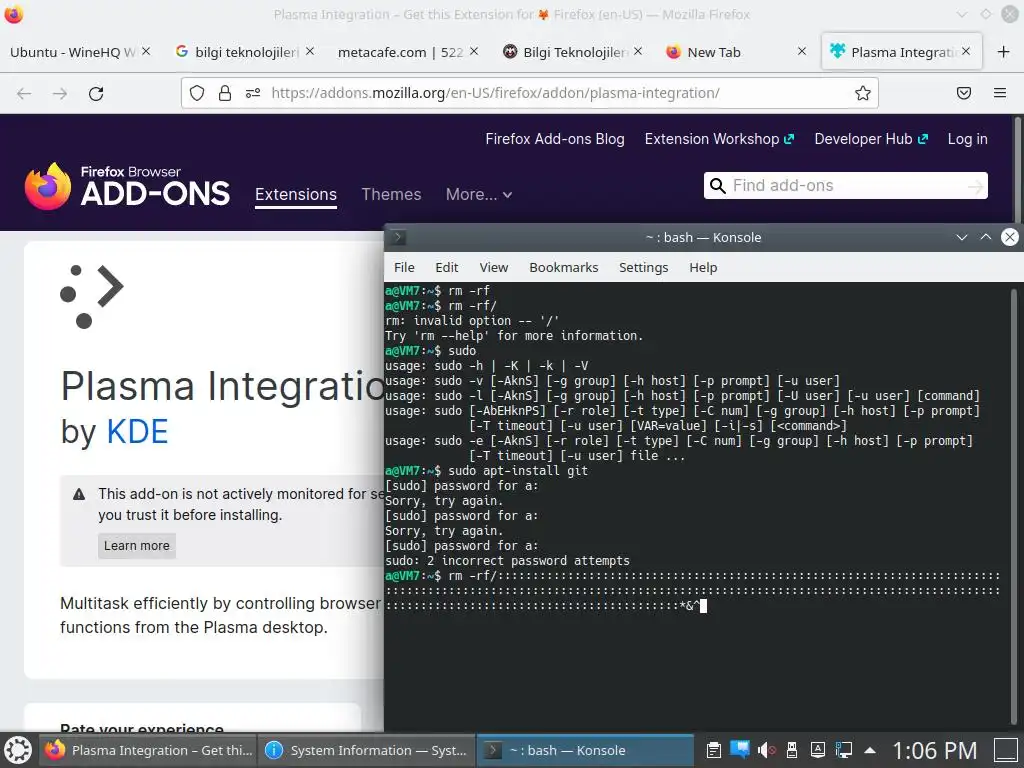Click the 1:06 PM clock
Screen dimensions: 1024x768
pos(935,751)
